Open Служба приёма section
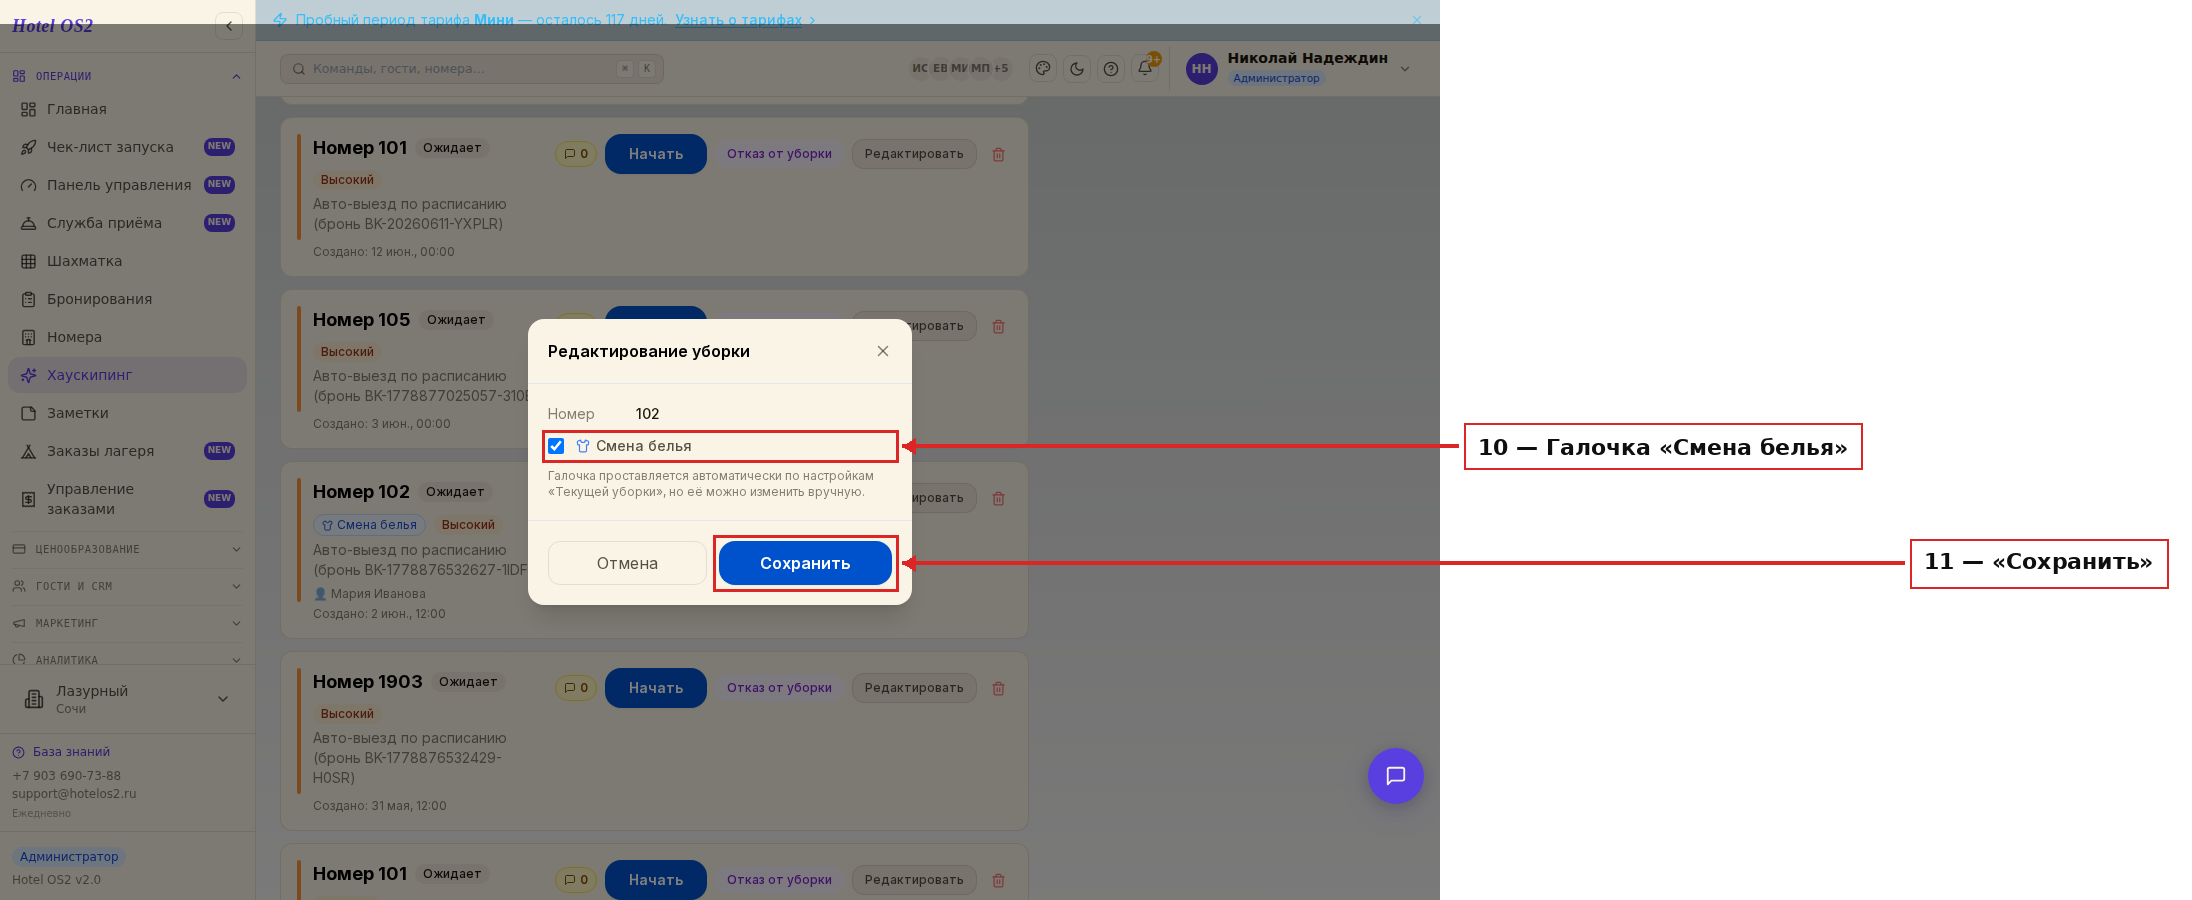The height and width of the screenshot is (900, 2192). coord(127,223)
